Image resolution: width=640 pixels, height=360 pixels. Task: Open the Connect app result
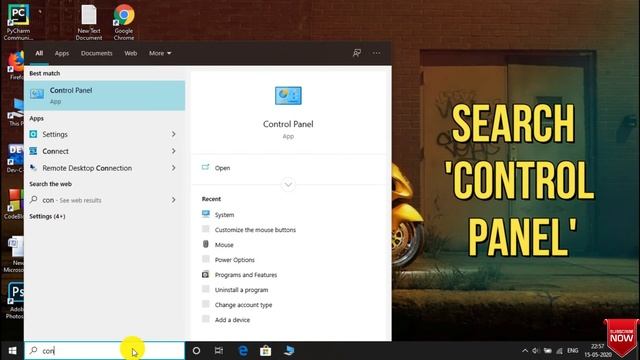point(104,151)
